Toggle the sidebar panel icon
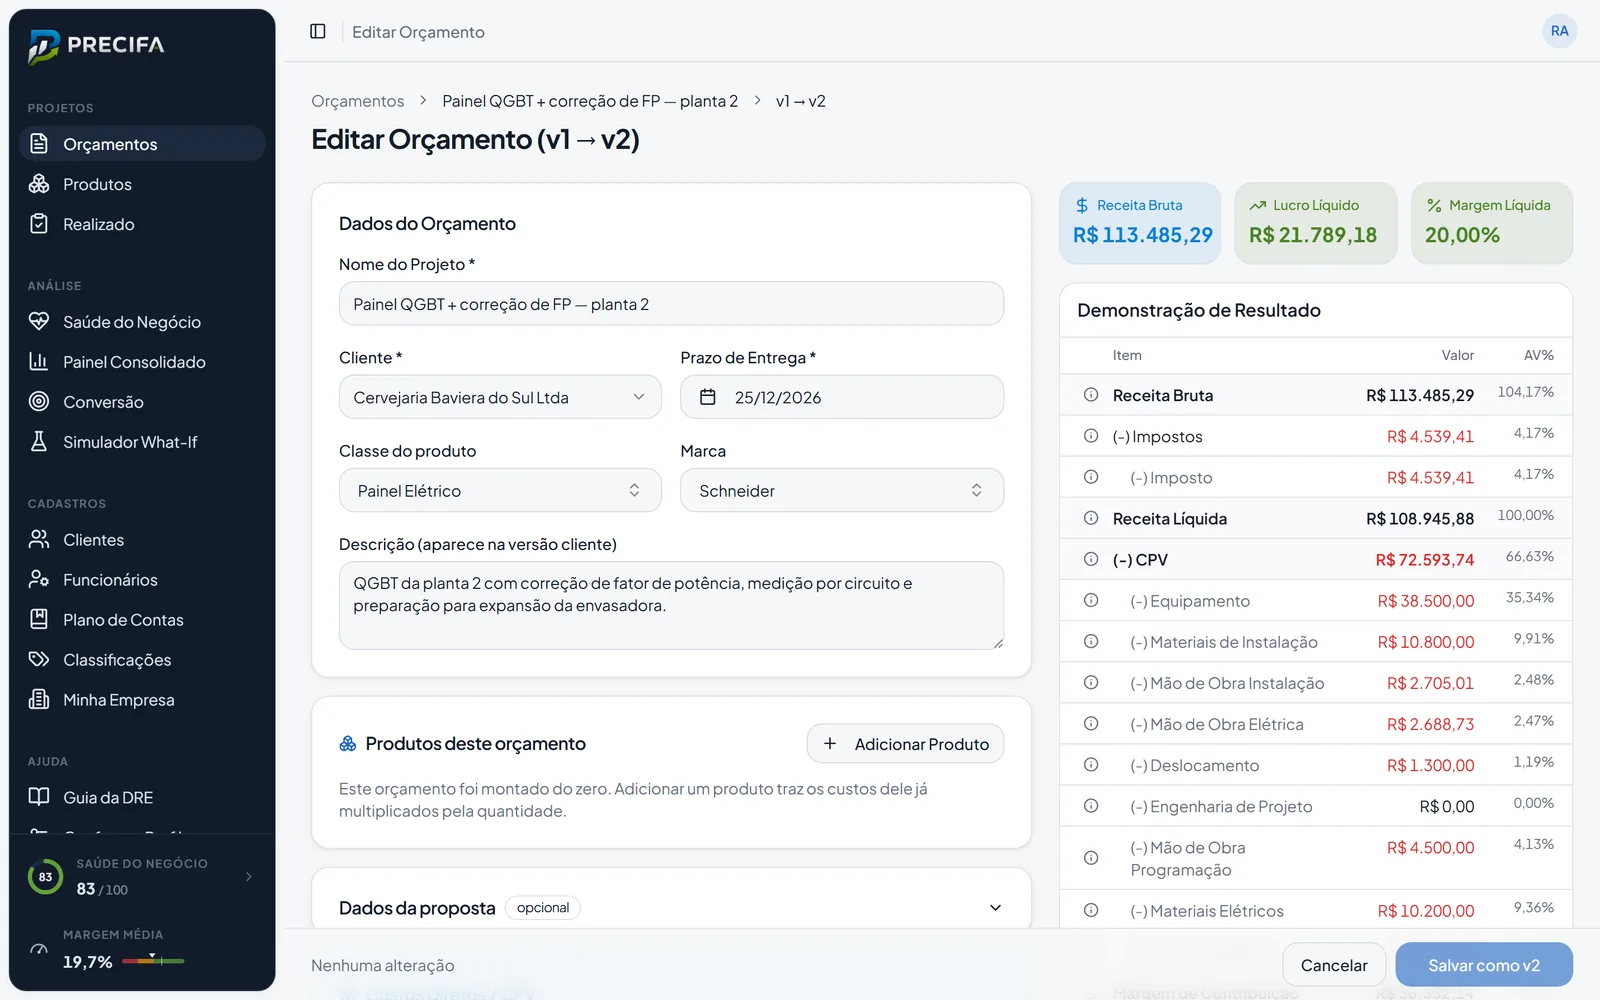1600x1000 pixels. pyautogui.click(x=318, y=31)
